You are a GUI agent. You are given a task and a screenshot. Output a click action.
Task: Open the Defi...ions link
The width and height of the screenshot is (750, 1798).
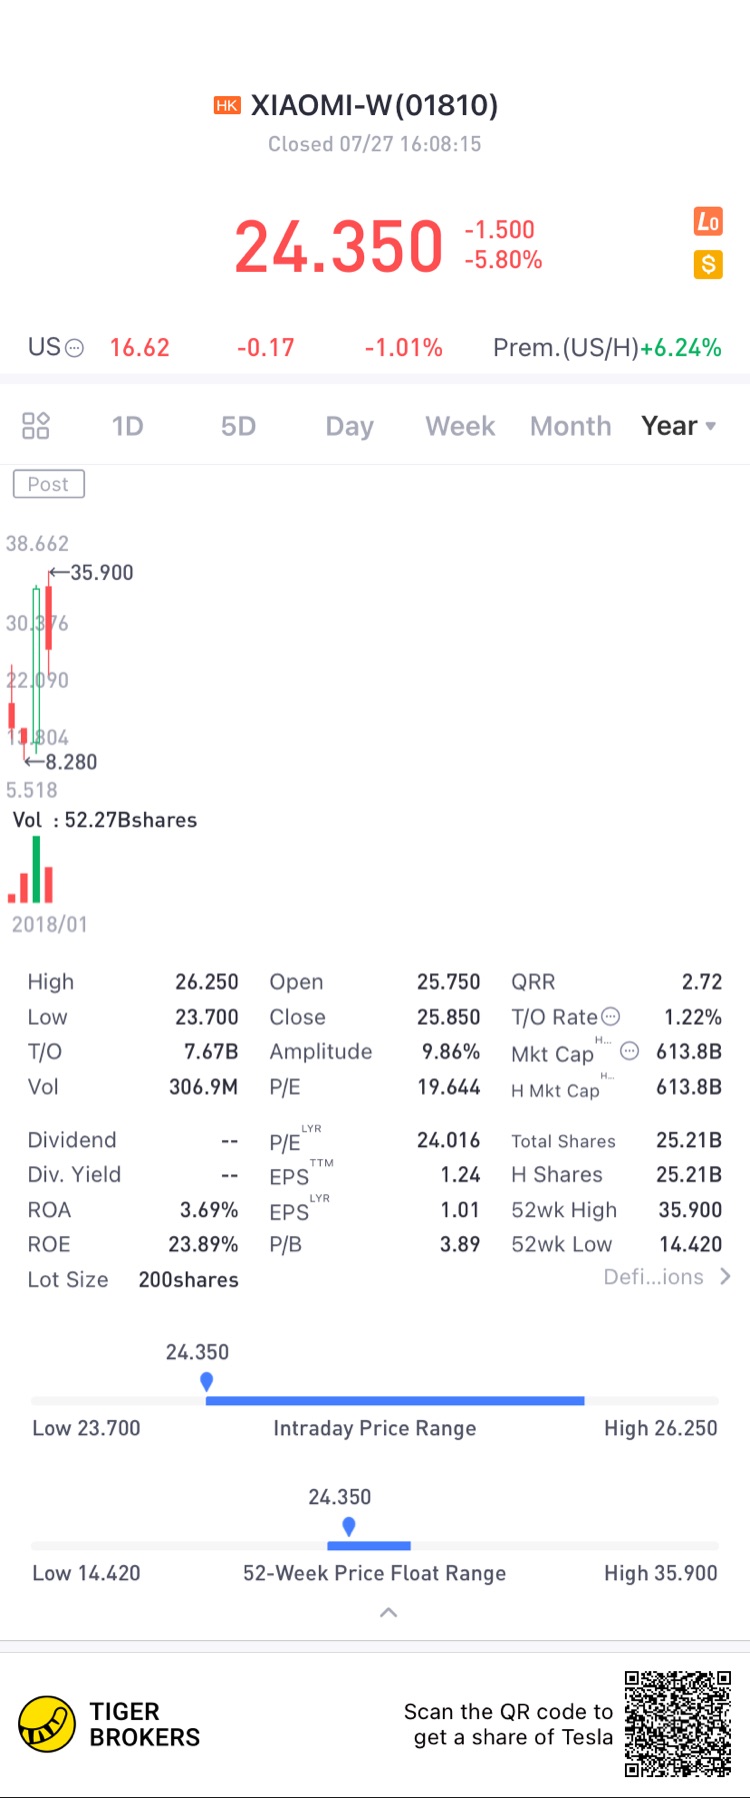click(653, 1277)
